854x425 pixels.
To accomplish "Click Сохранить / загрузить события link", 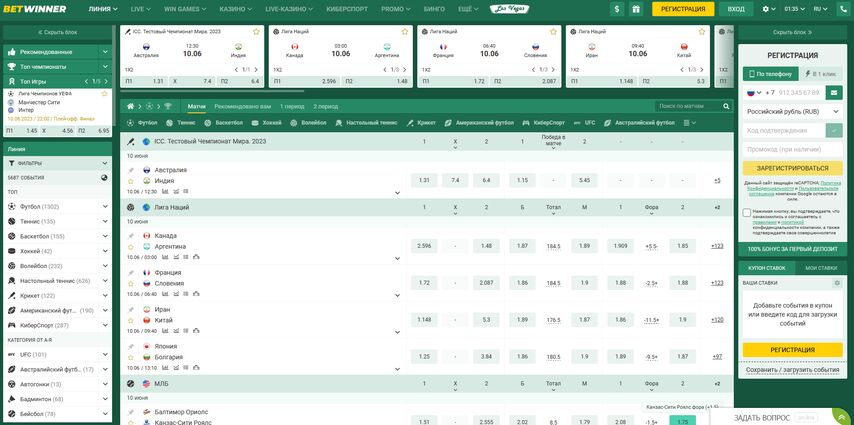I will click(792, 369).
